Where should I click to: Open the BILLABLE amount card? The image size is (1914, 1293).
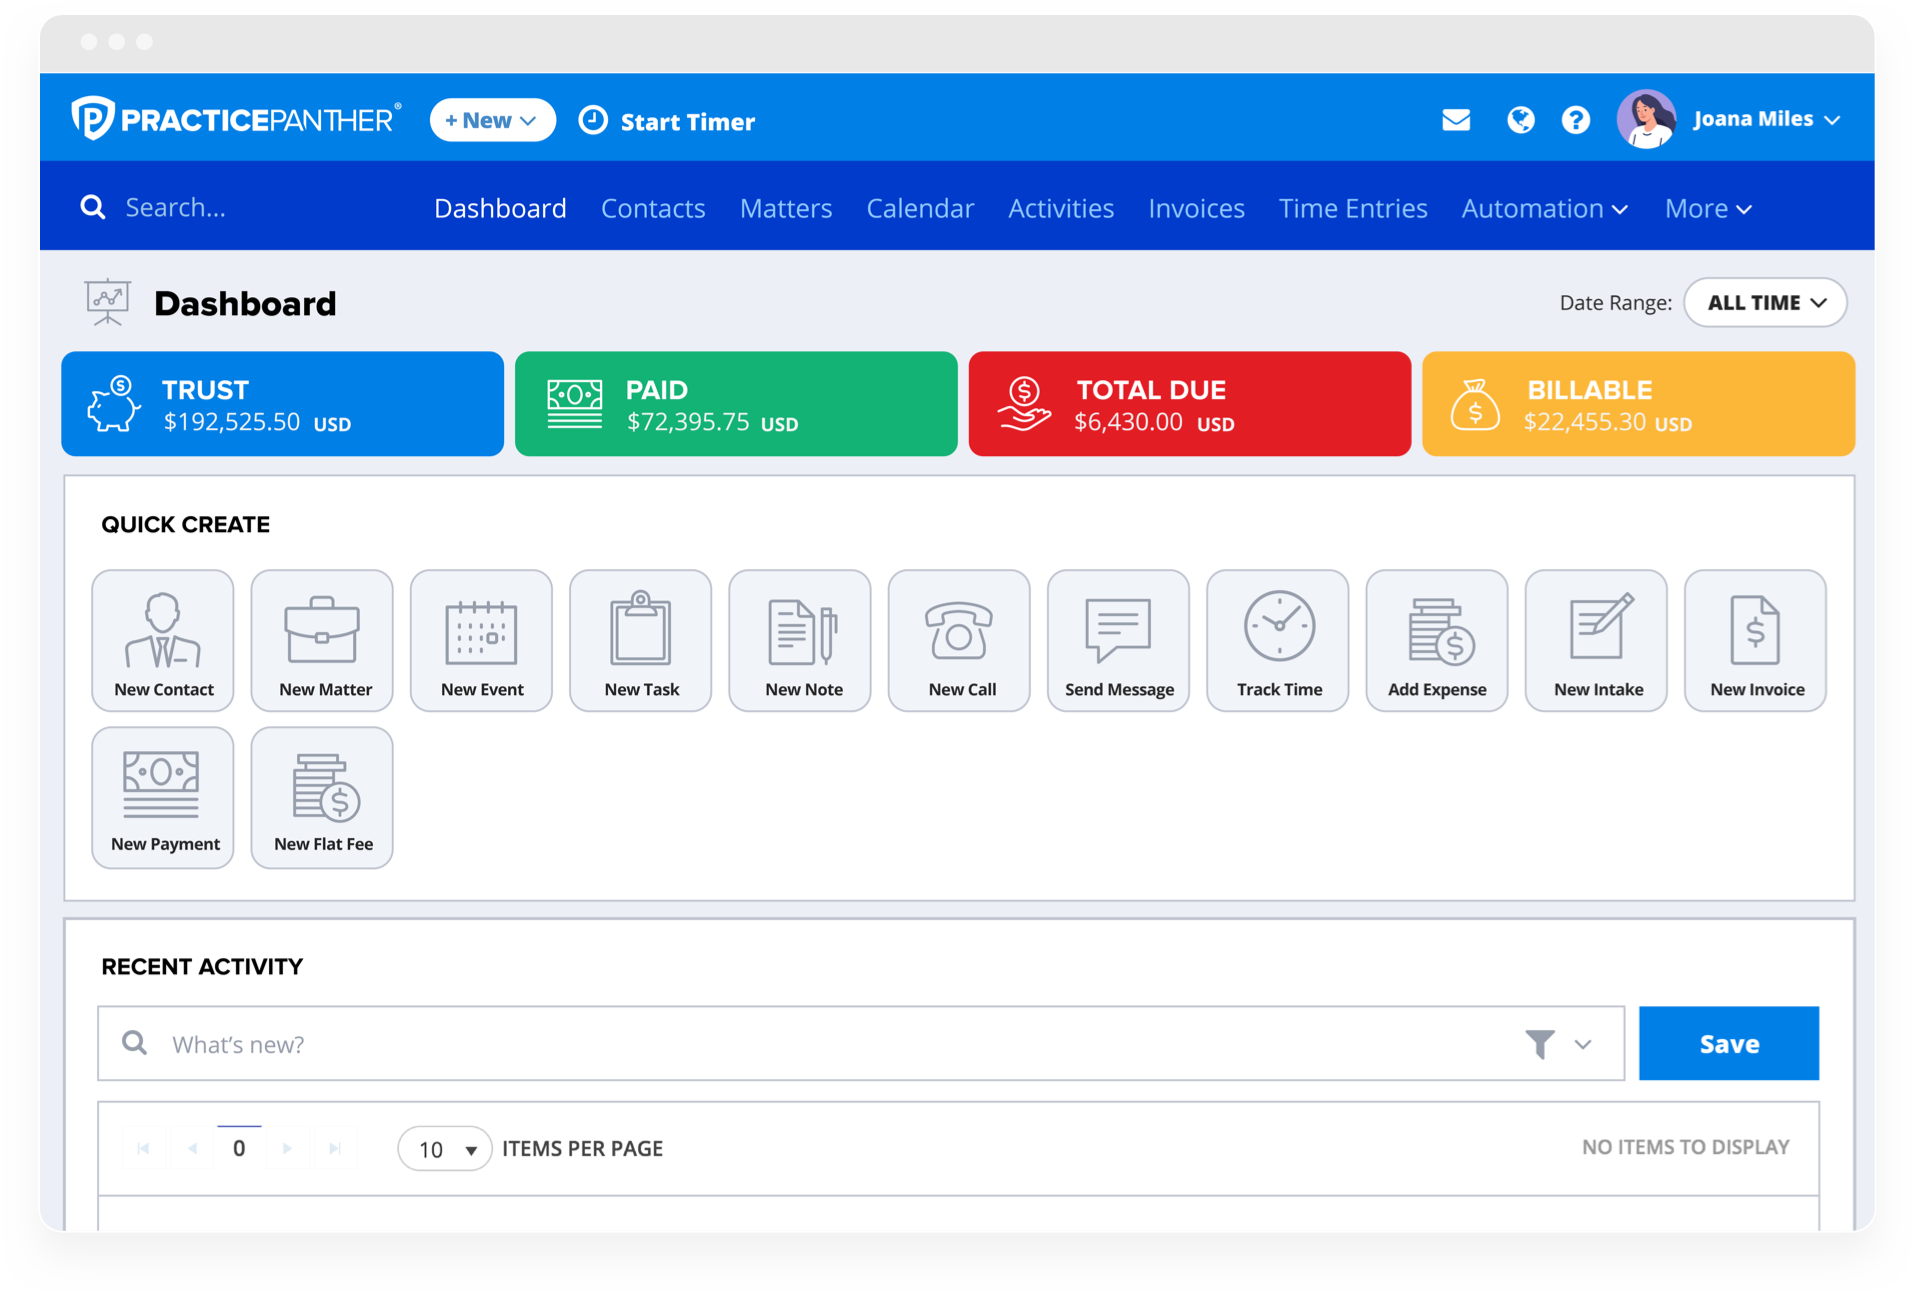[1638, 404]
